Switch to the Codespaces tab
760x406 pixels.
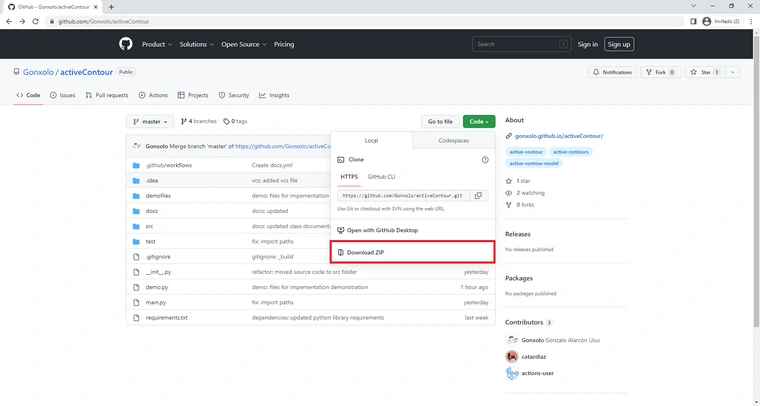click(454, 141)
